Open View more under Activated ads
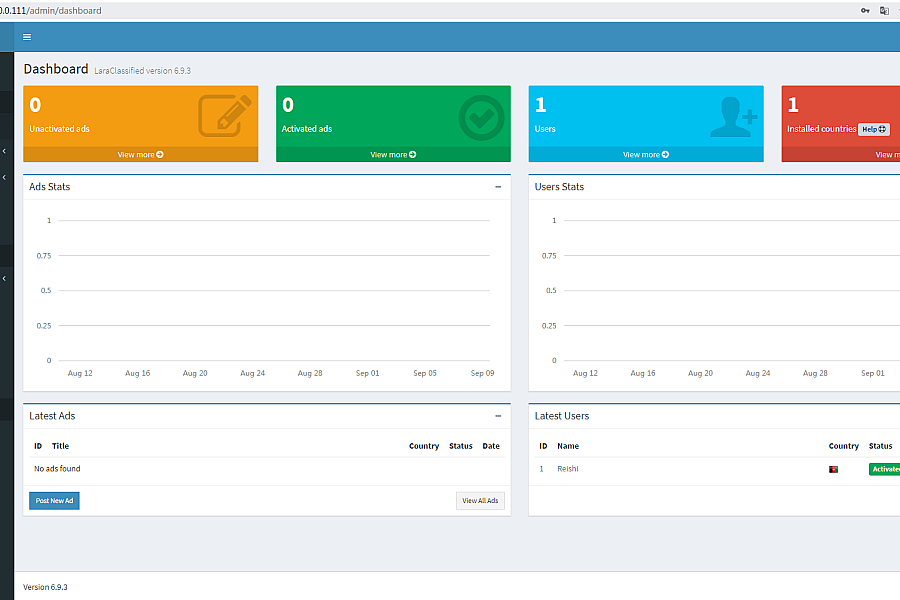900x600 pixels. (393, 155)
